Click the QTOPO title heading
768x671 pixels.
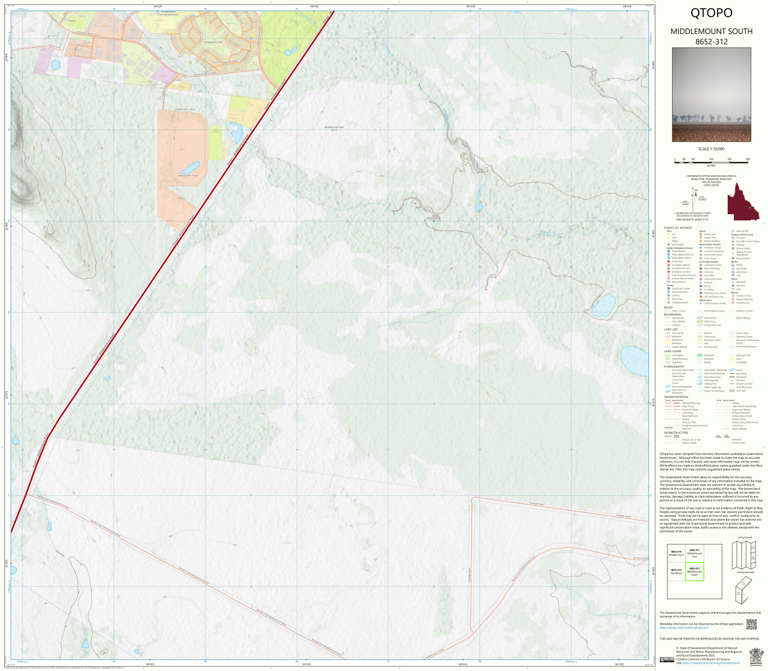[711, 13]
